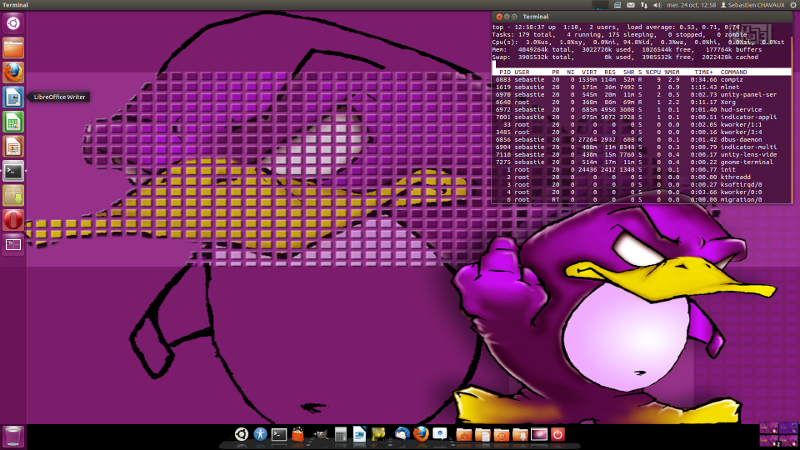Open the yellow image viewer dock icon
Image resolution: width=800 pixels, height=450 pixels.
[x=379, y=434]
